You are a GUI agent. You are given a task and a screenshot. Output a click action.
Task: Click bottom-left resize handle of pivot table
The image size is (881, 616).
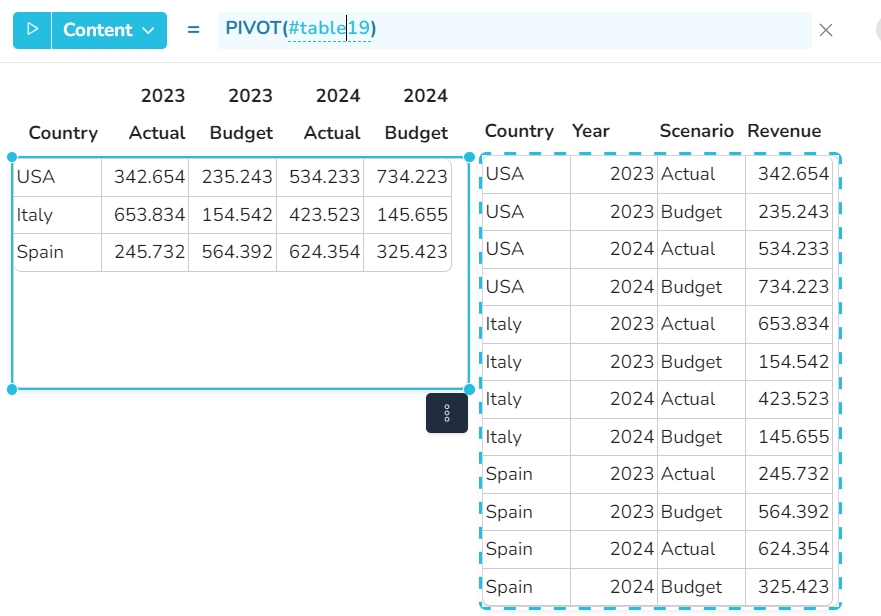pyautogui.click(x=12, y=389)
